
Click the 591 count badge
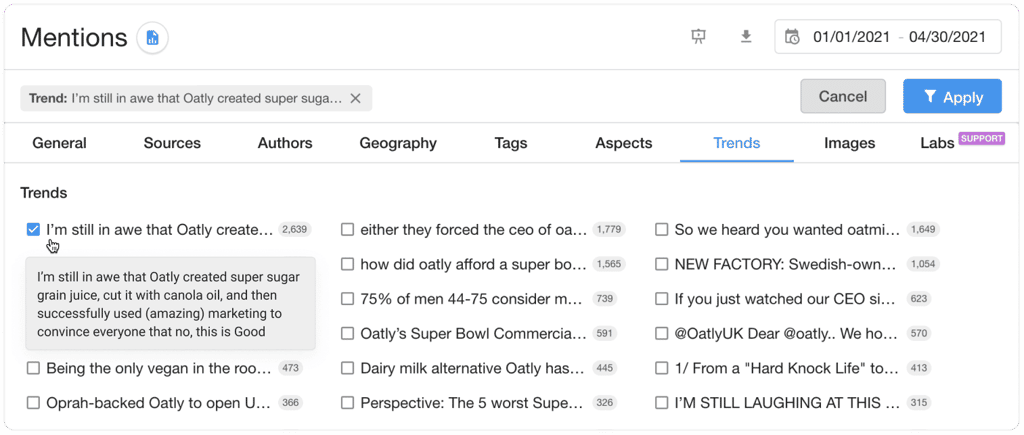605,334
